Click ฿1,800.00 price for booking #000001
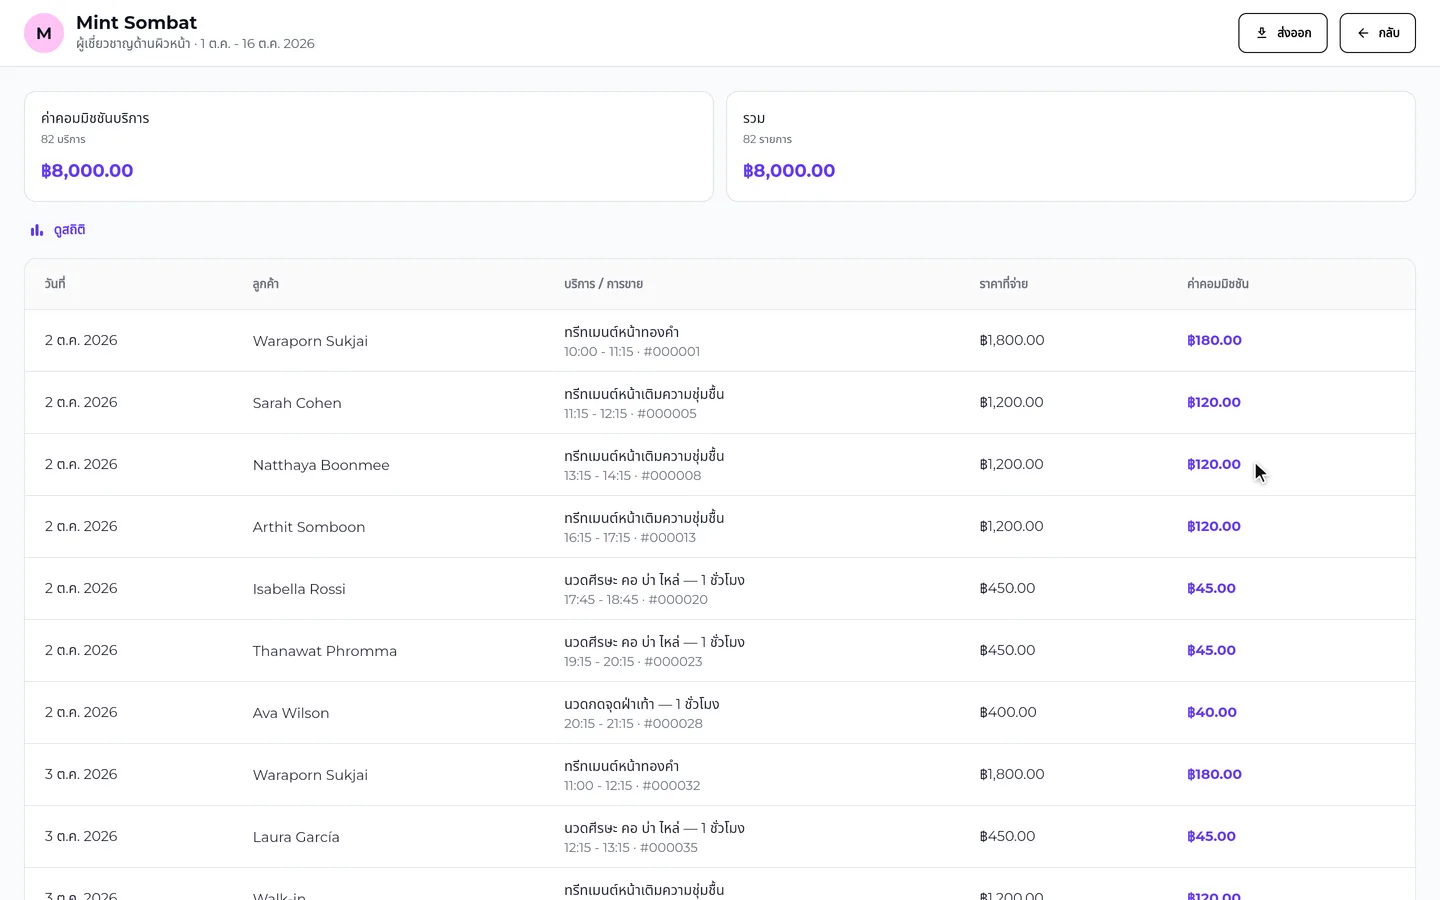 (1012, 340)
